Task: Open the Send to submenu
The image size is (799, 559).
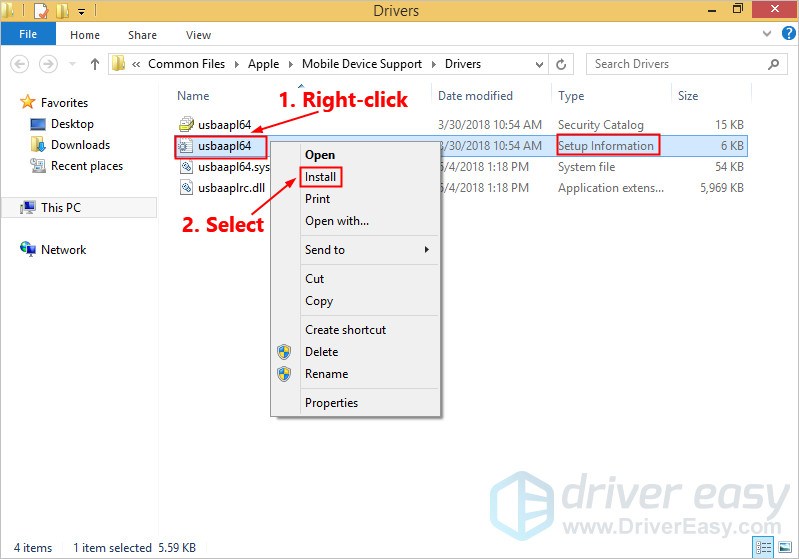Action: tap(367, 250)
